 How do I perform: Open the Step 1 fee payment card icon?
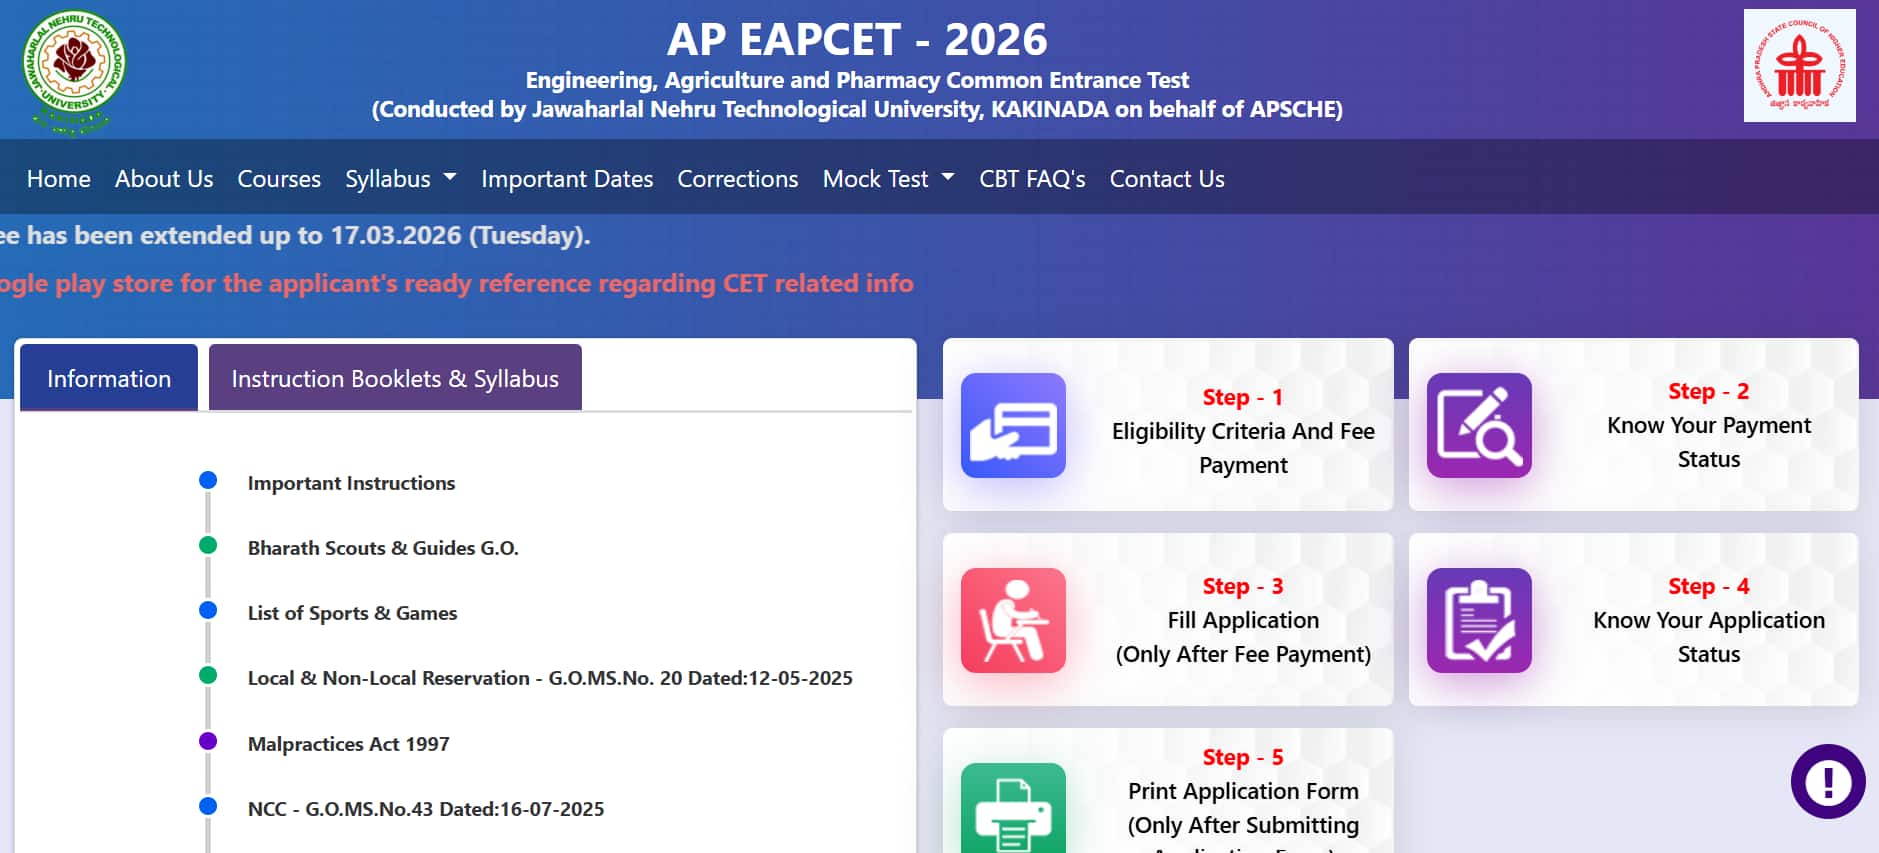pos(1013,425)
